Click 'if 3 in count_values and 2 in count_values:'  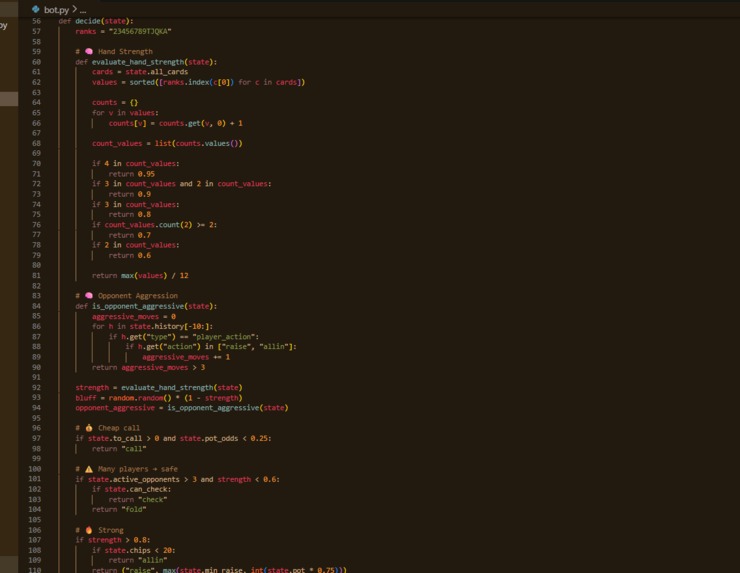(182, 184)
